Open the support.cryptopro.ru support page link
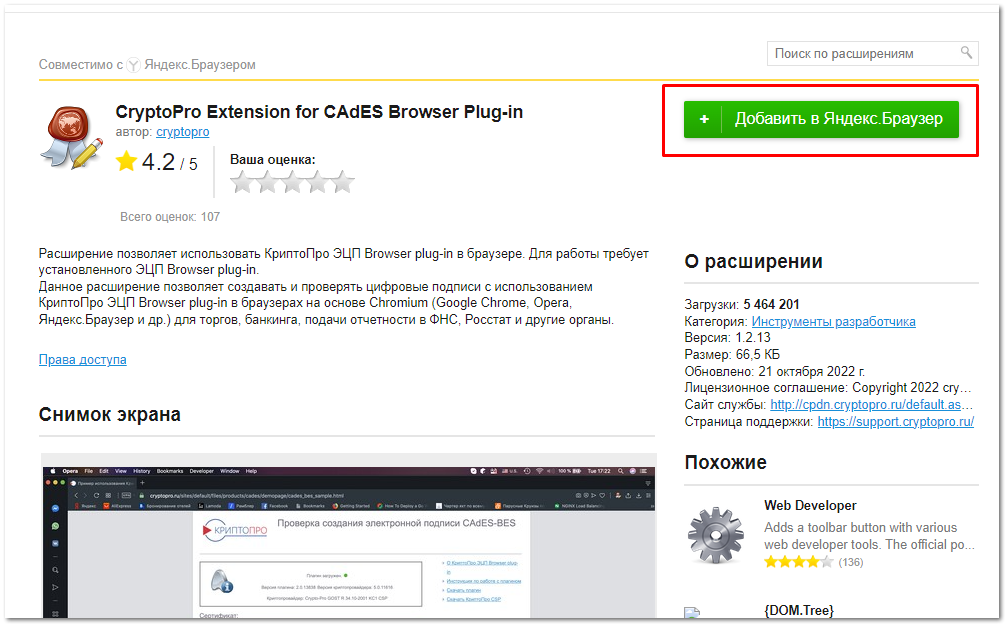 click(x=895, y=422)
